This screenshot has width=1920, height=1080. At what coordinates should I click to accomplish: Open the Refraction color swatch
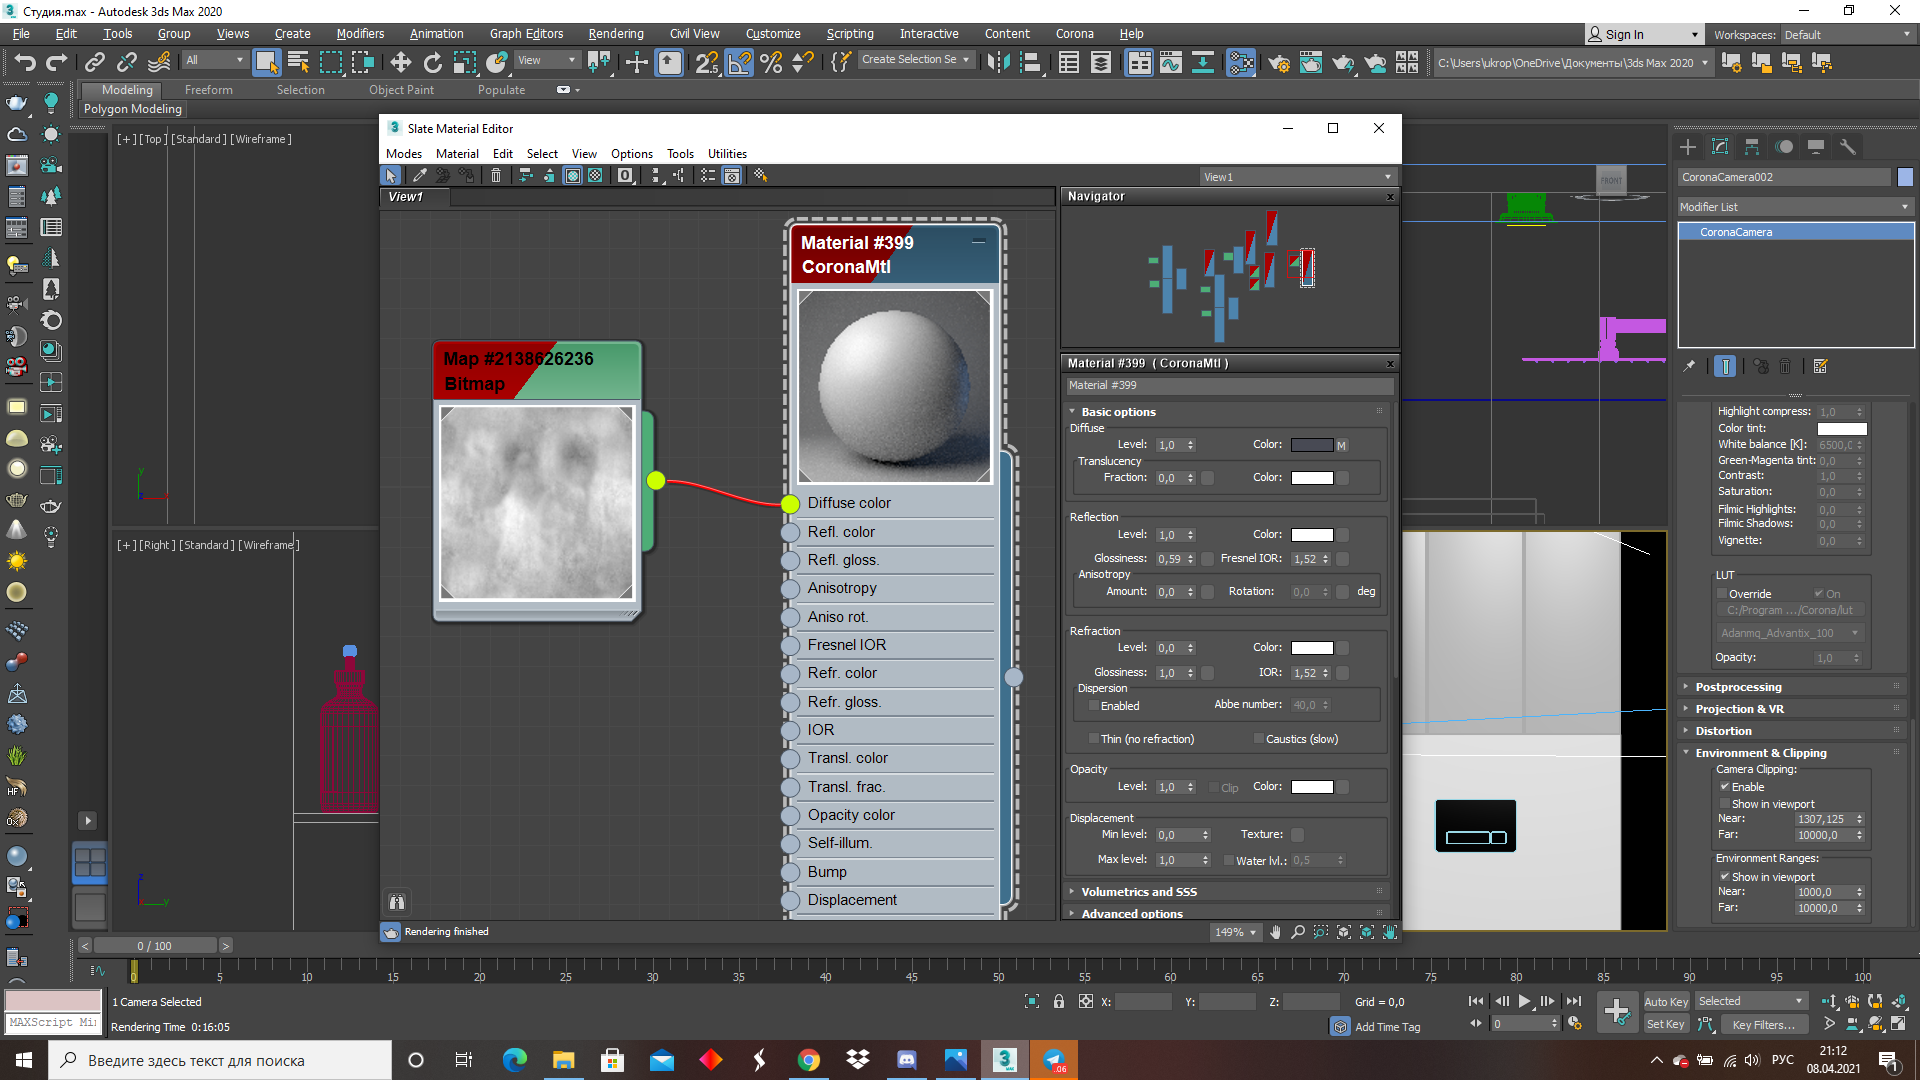(1312, 648)
